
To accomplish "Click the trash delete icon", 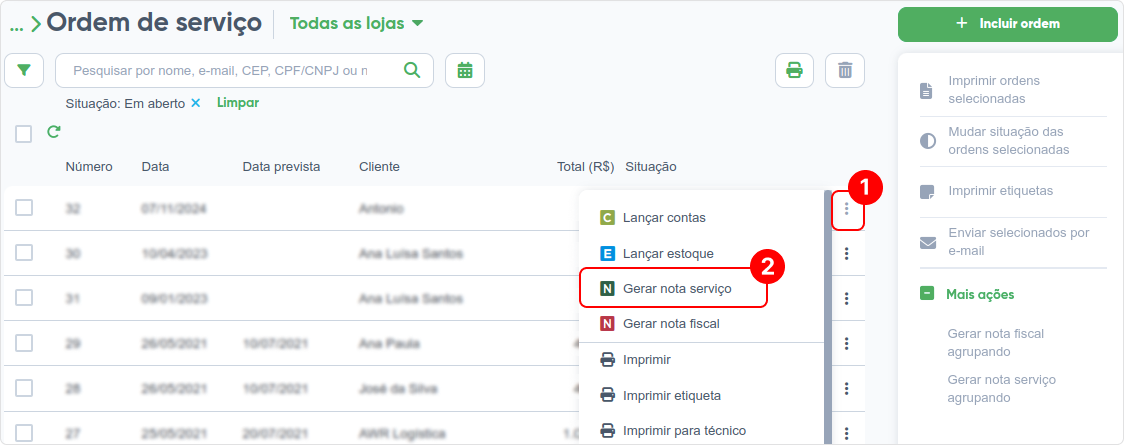I will point(845,70).
